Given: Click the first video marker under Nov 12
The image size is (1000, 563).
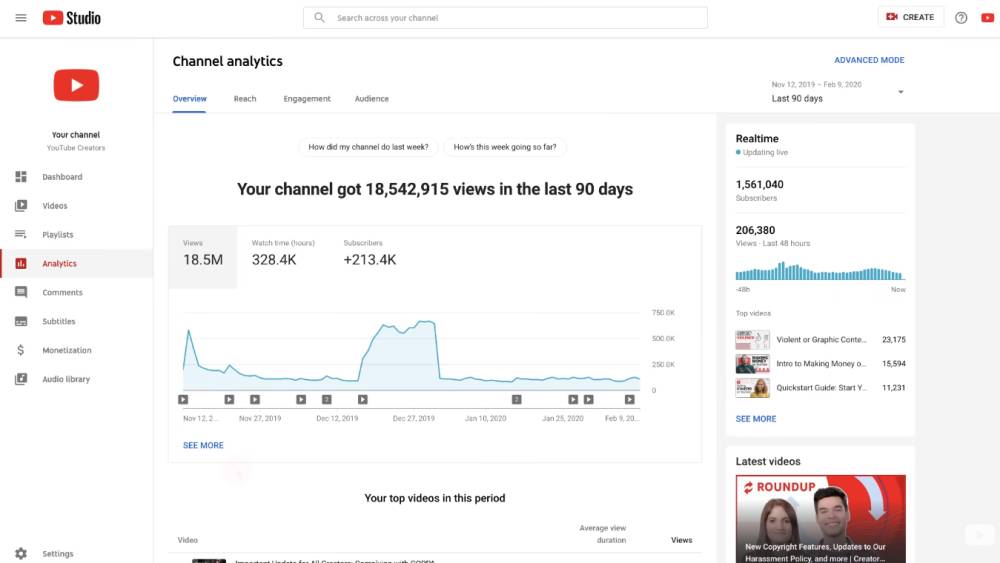Looking at the screenshot, I should (183, 399).
